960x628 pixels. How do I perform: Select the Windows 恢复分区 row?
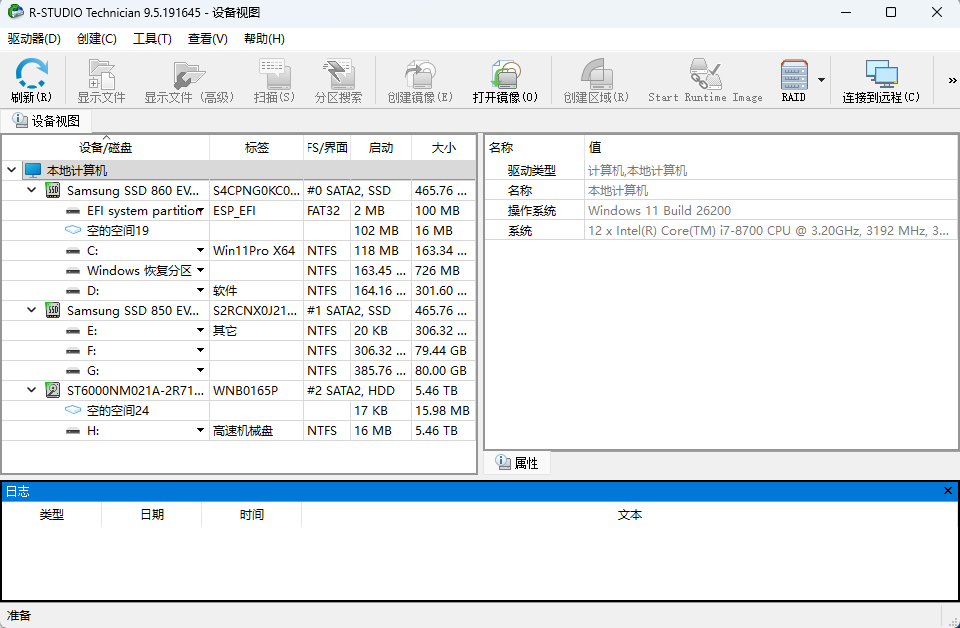pos(238,271)
